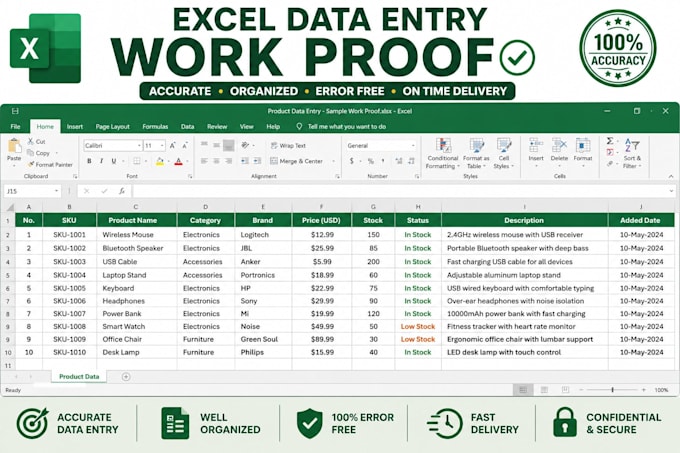Screen dimensions: 680x453
Task: Switch to the Page Layout ribbon tab
Action: [112, 127]
